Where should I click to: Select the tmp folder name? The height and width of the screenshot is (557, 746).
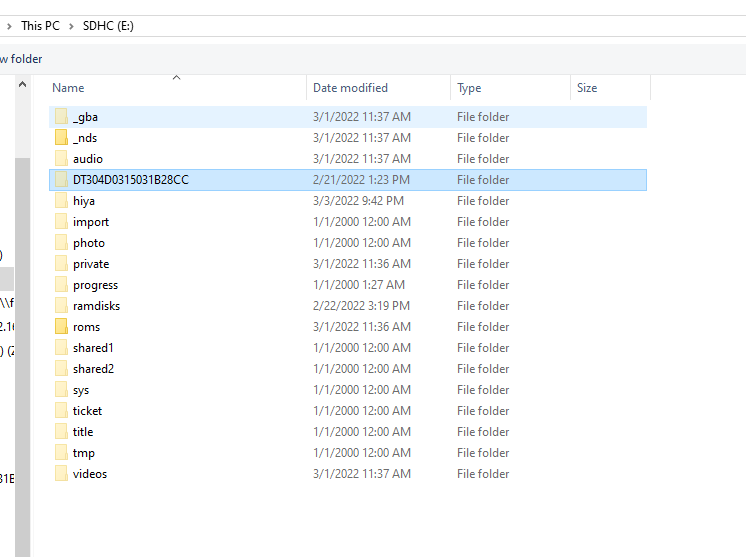pos(84,453)
